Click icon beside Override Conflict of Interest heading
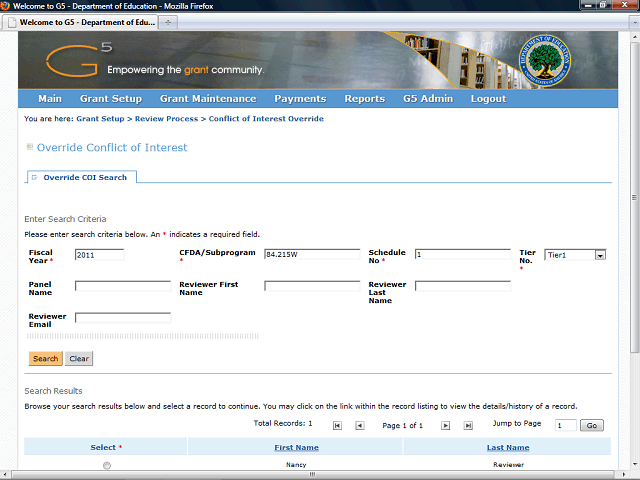 pyautogui.click(x=29, y=148)
